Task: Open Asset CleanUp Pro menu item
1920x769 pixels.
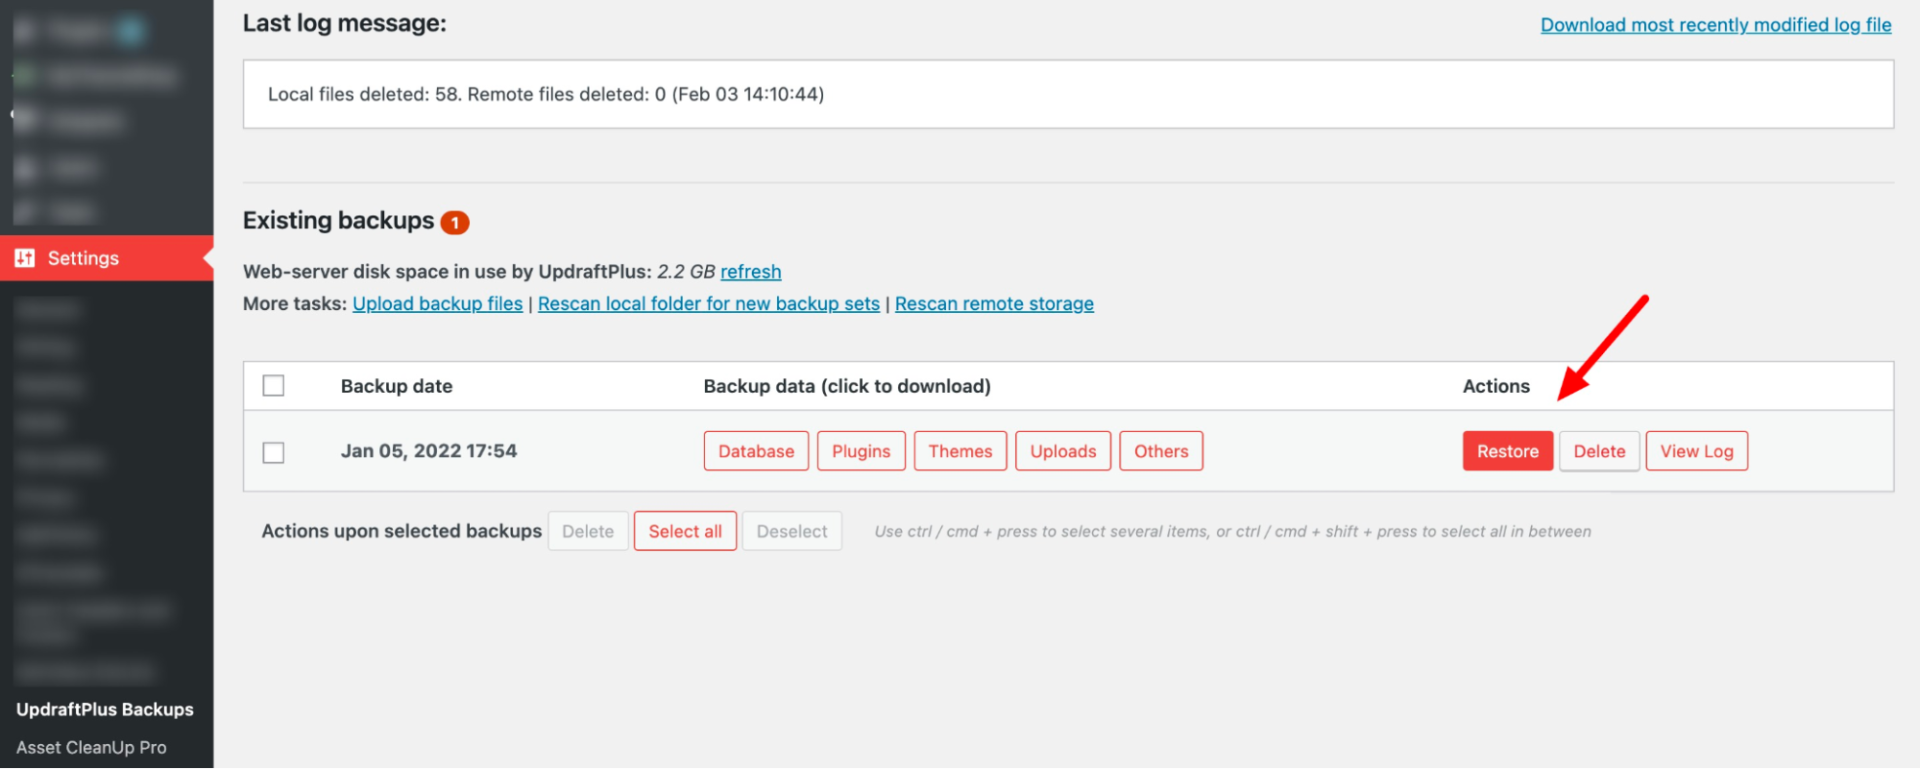Action: [91, 747]
